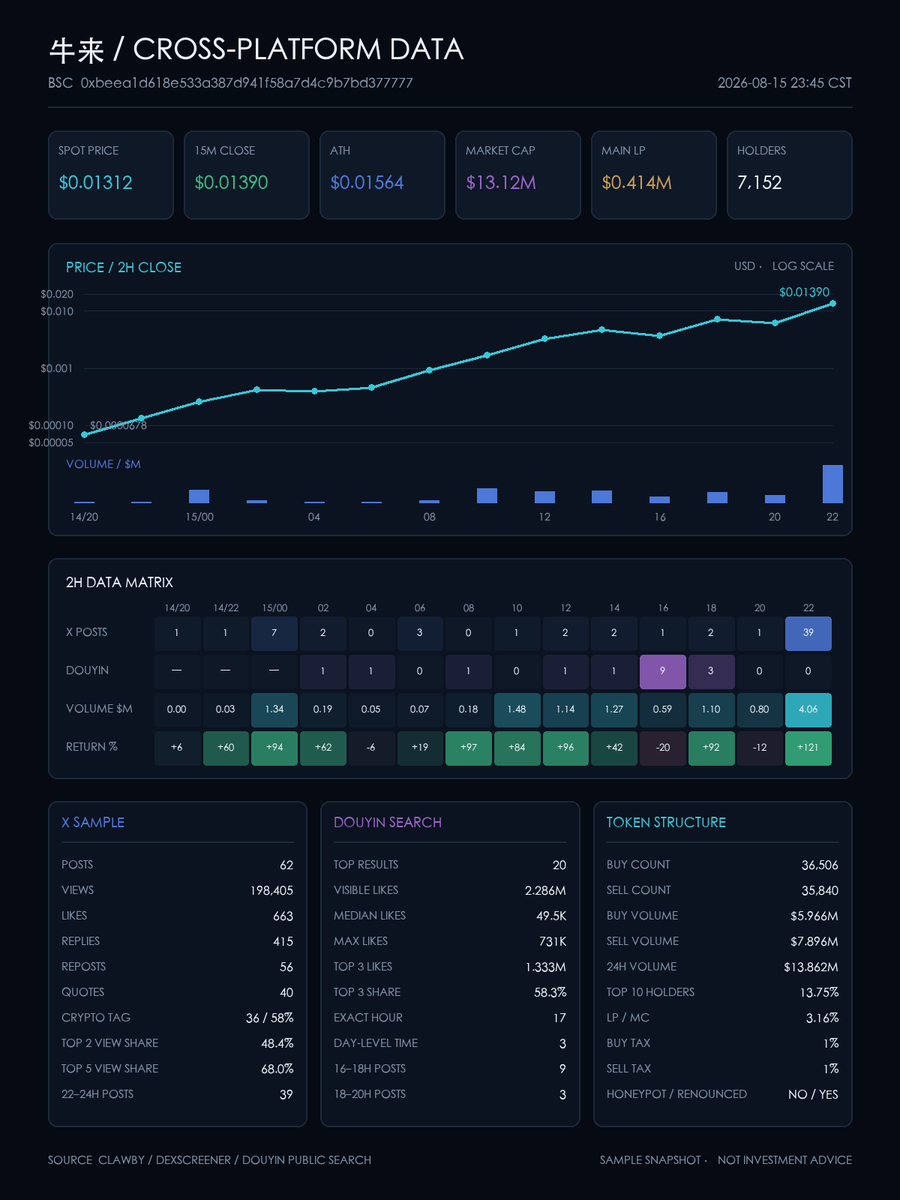900x1200 pixels.
Task: Select the RETURN % cell +121
Action: click(x=808, y=747)
